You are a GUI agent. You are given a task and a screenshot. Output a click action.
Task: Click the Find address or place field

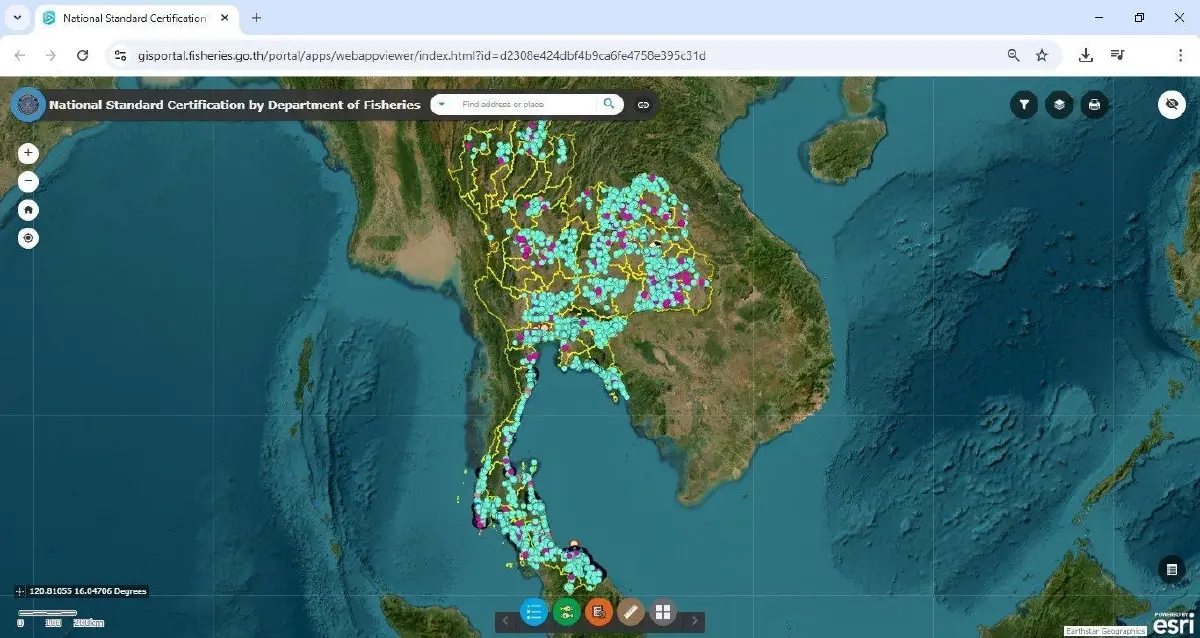point(520,104)
